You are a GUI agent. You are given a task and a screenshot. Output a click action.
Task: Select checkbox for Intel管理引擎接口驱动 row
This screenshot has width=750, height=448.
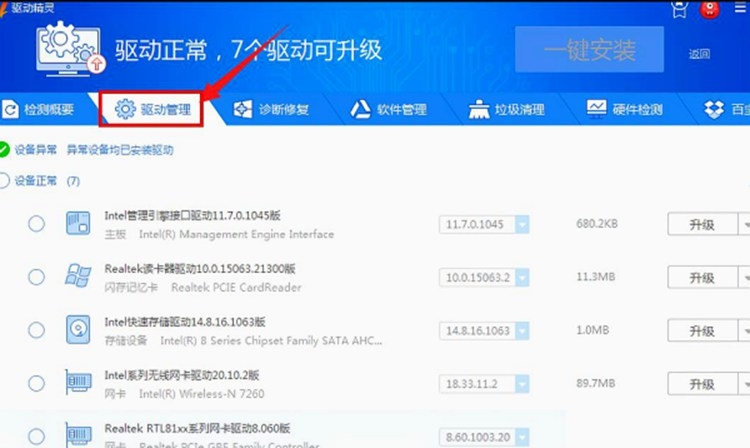[36, 223]
